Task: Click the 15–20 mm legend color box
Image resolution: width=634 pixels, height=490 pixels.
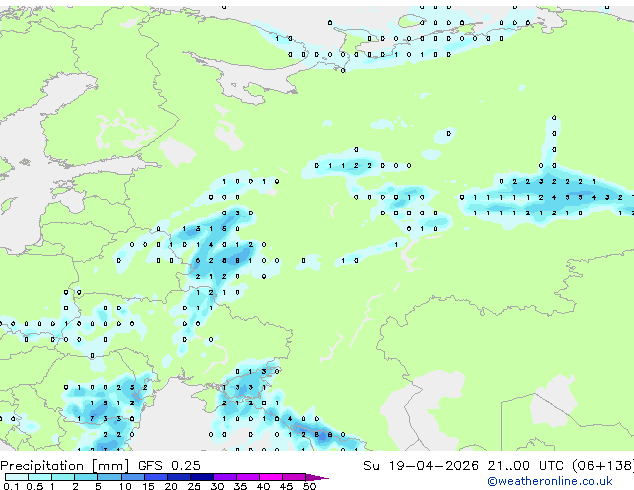Action: 156,477
